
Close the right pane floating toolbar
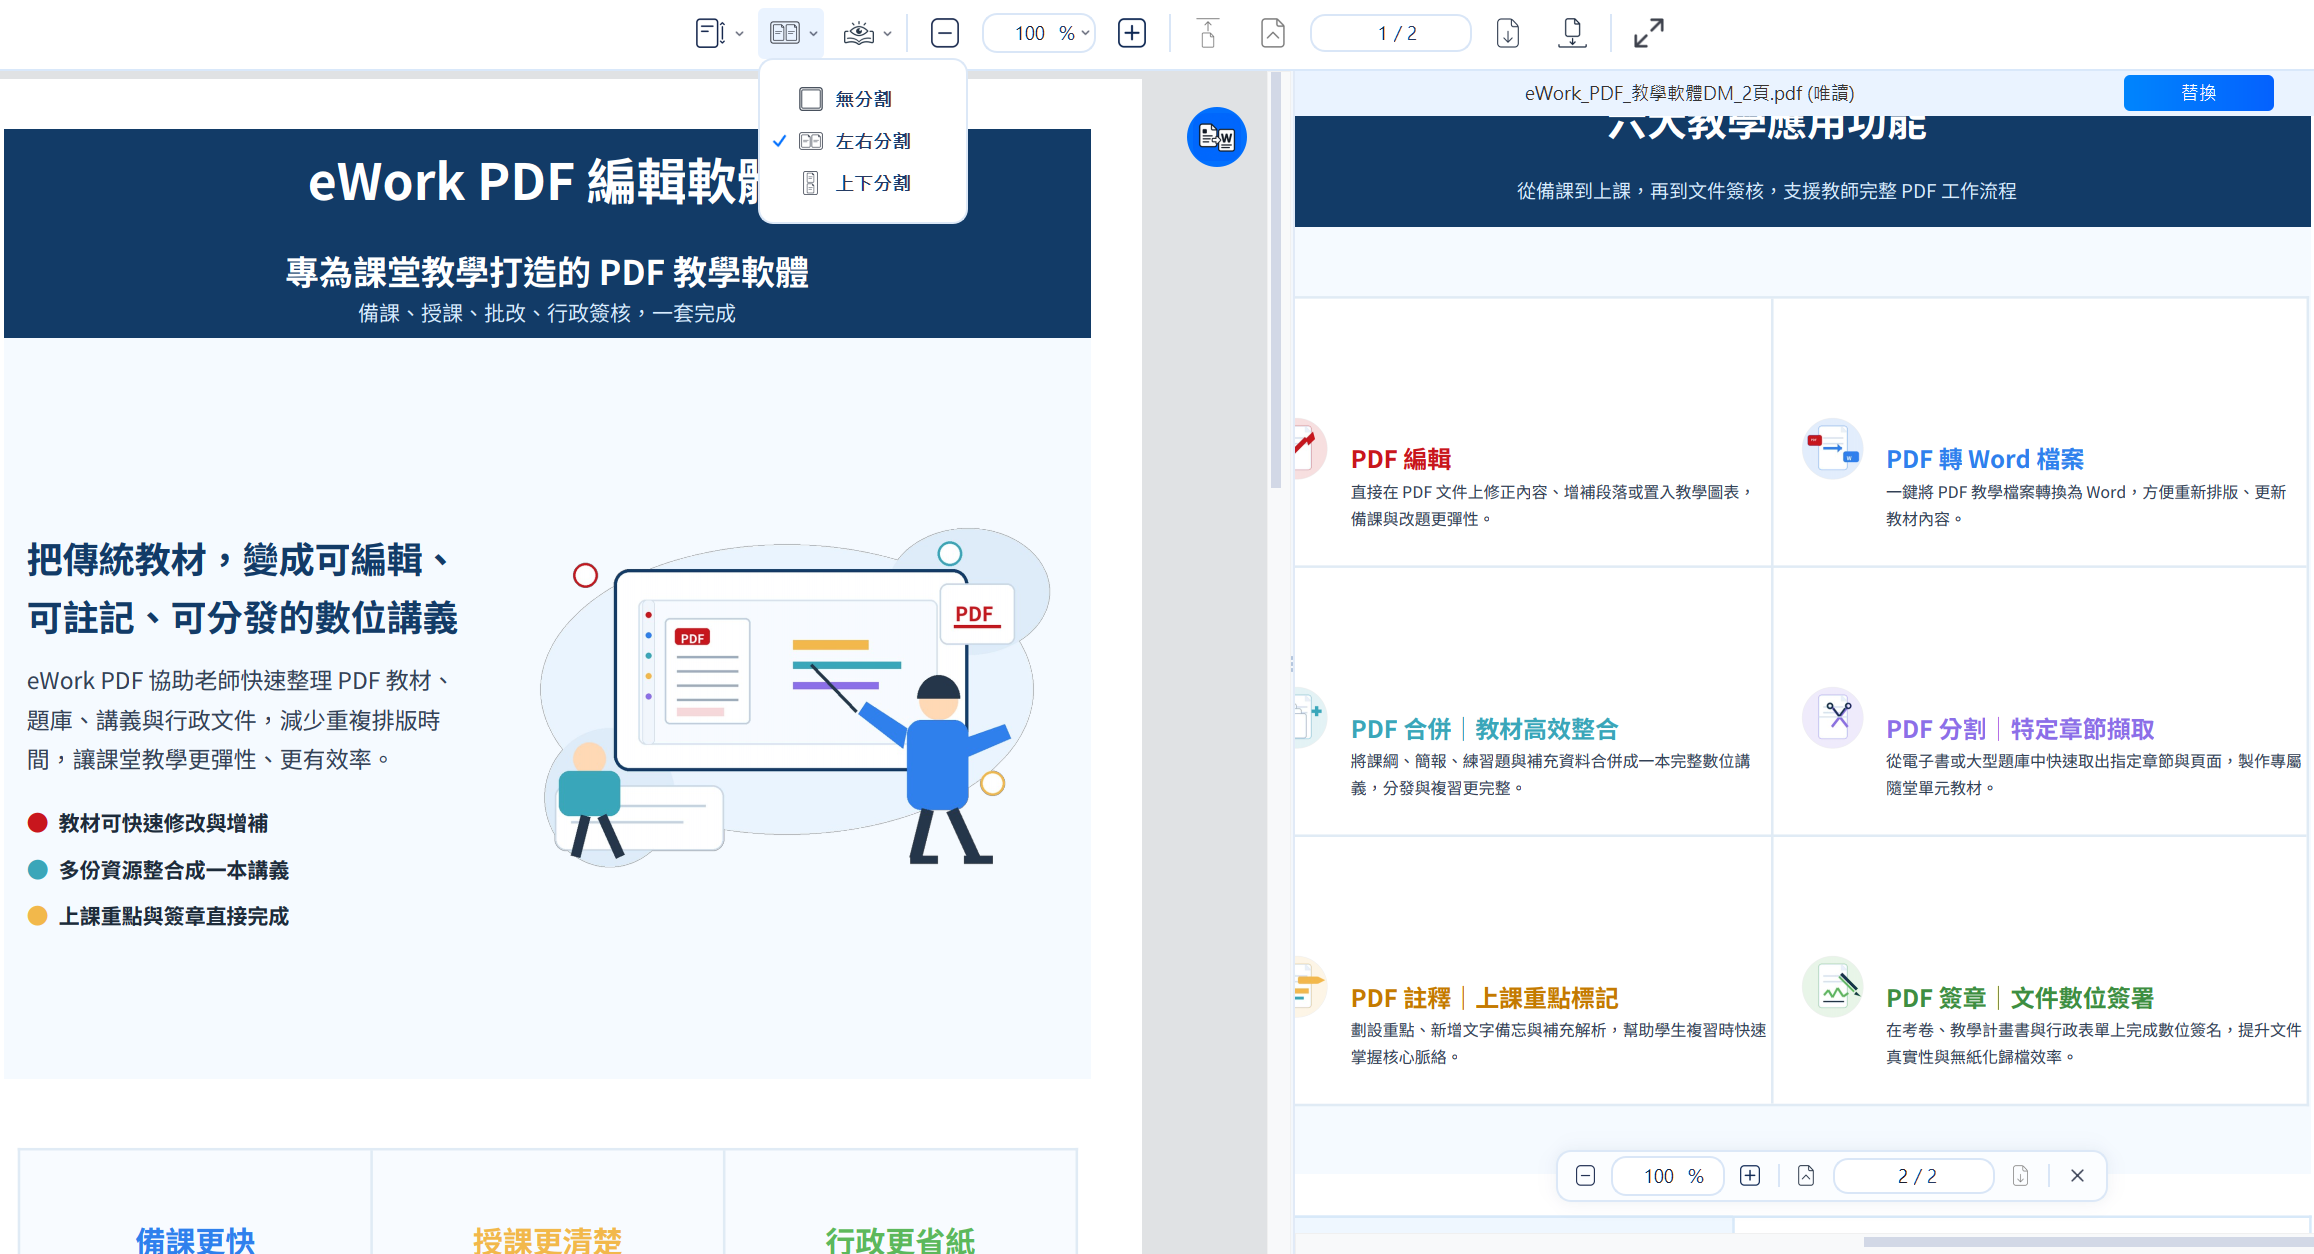[2077, 1176]
